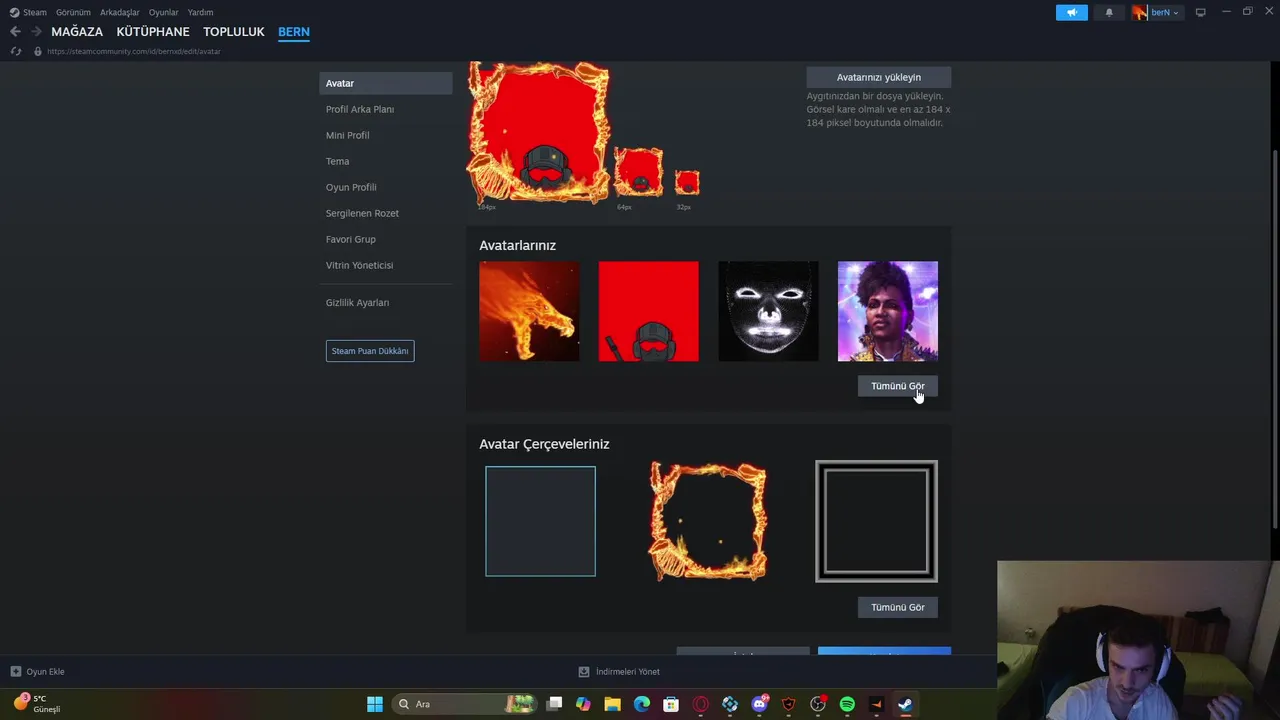
Task: Open the Görünüm menu
Action: tap(73, 12)
